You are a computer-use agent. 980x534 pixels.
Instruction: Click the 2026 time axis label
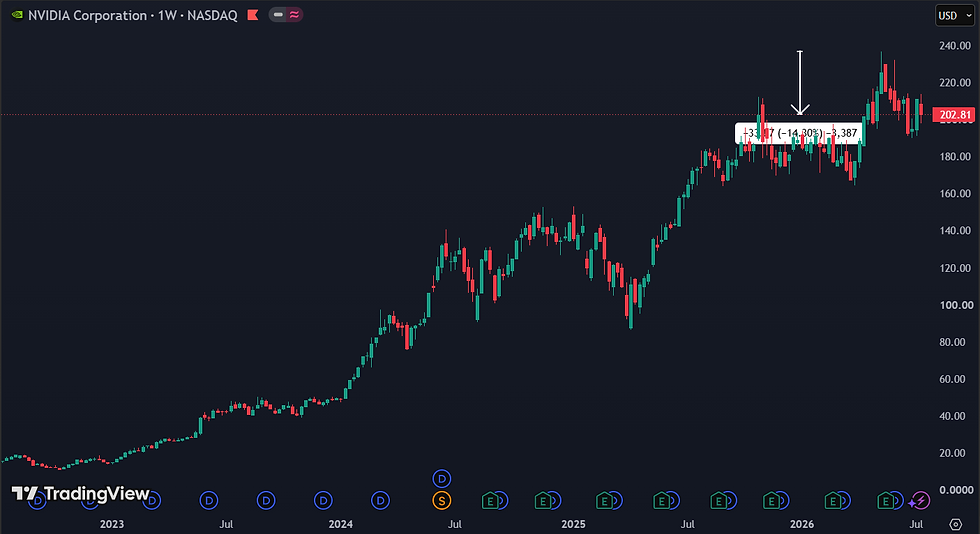click(802, 524)
